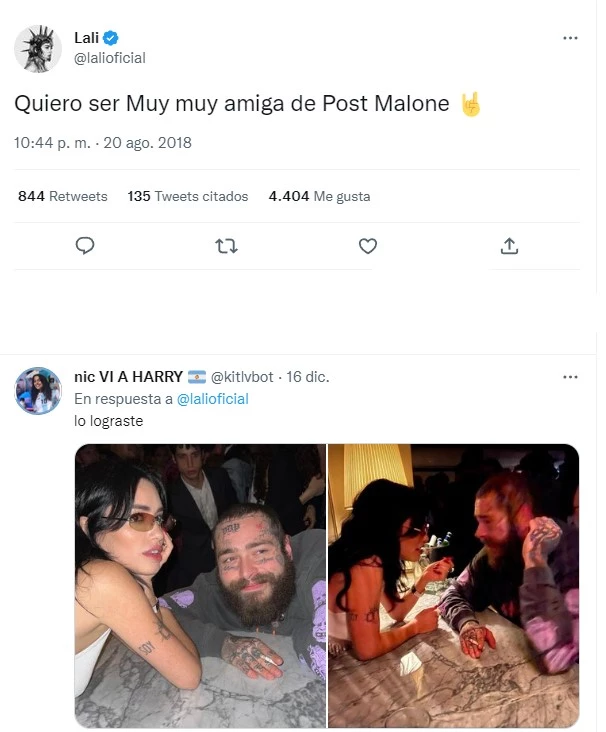Screen dimensions: 606x732
Task: Expand more options on the reply tweet
Action: click(x=570, y=377)
